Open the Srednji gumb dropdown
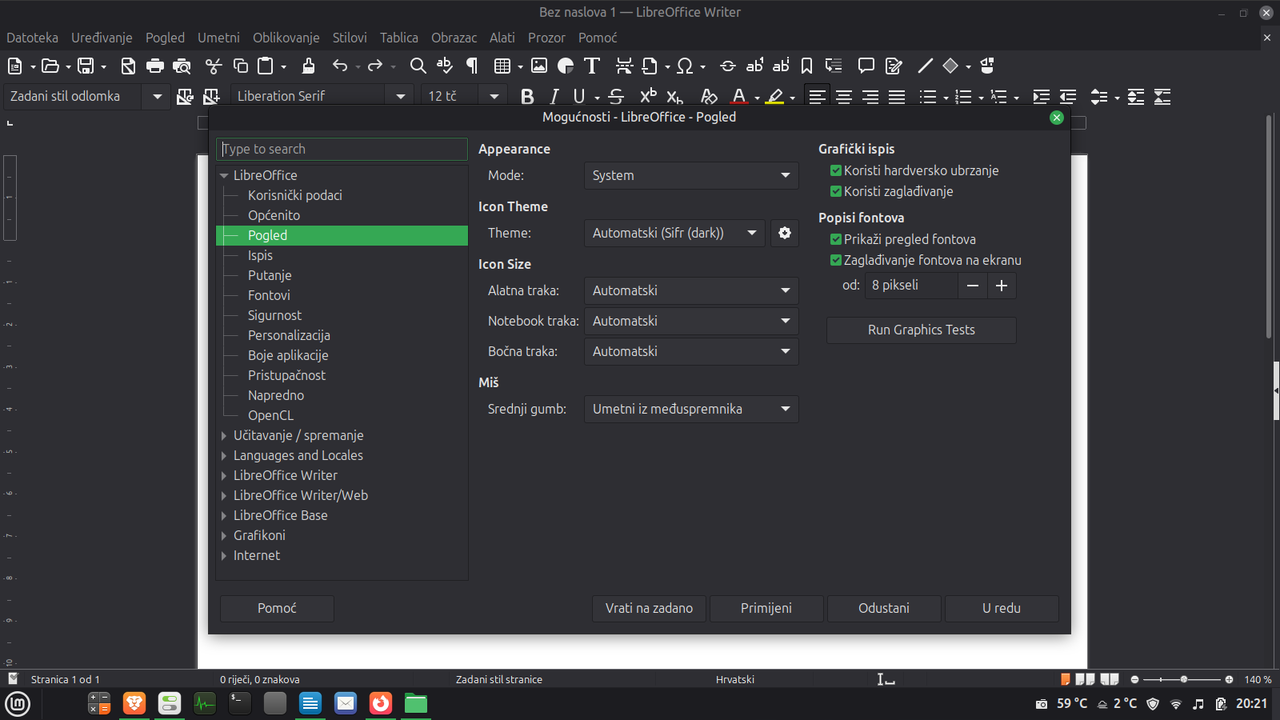This screenshot has width=1280, height=720. coord(691,409)
